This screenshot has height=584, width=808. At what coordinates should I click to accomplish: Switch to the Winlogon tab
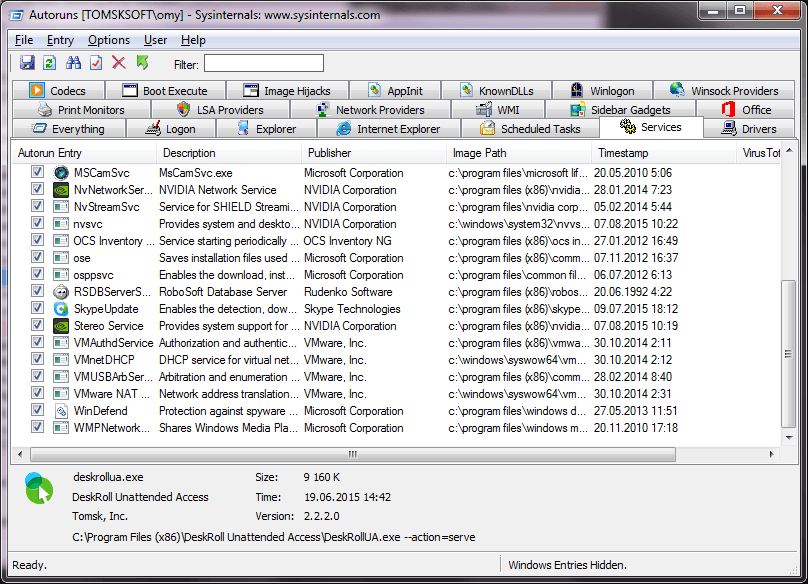pos(603,91)
